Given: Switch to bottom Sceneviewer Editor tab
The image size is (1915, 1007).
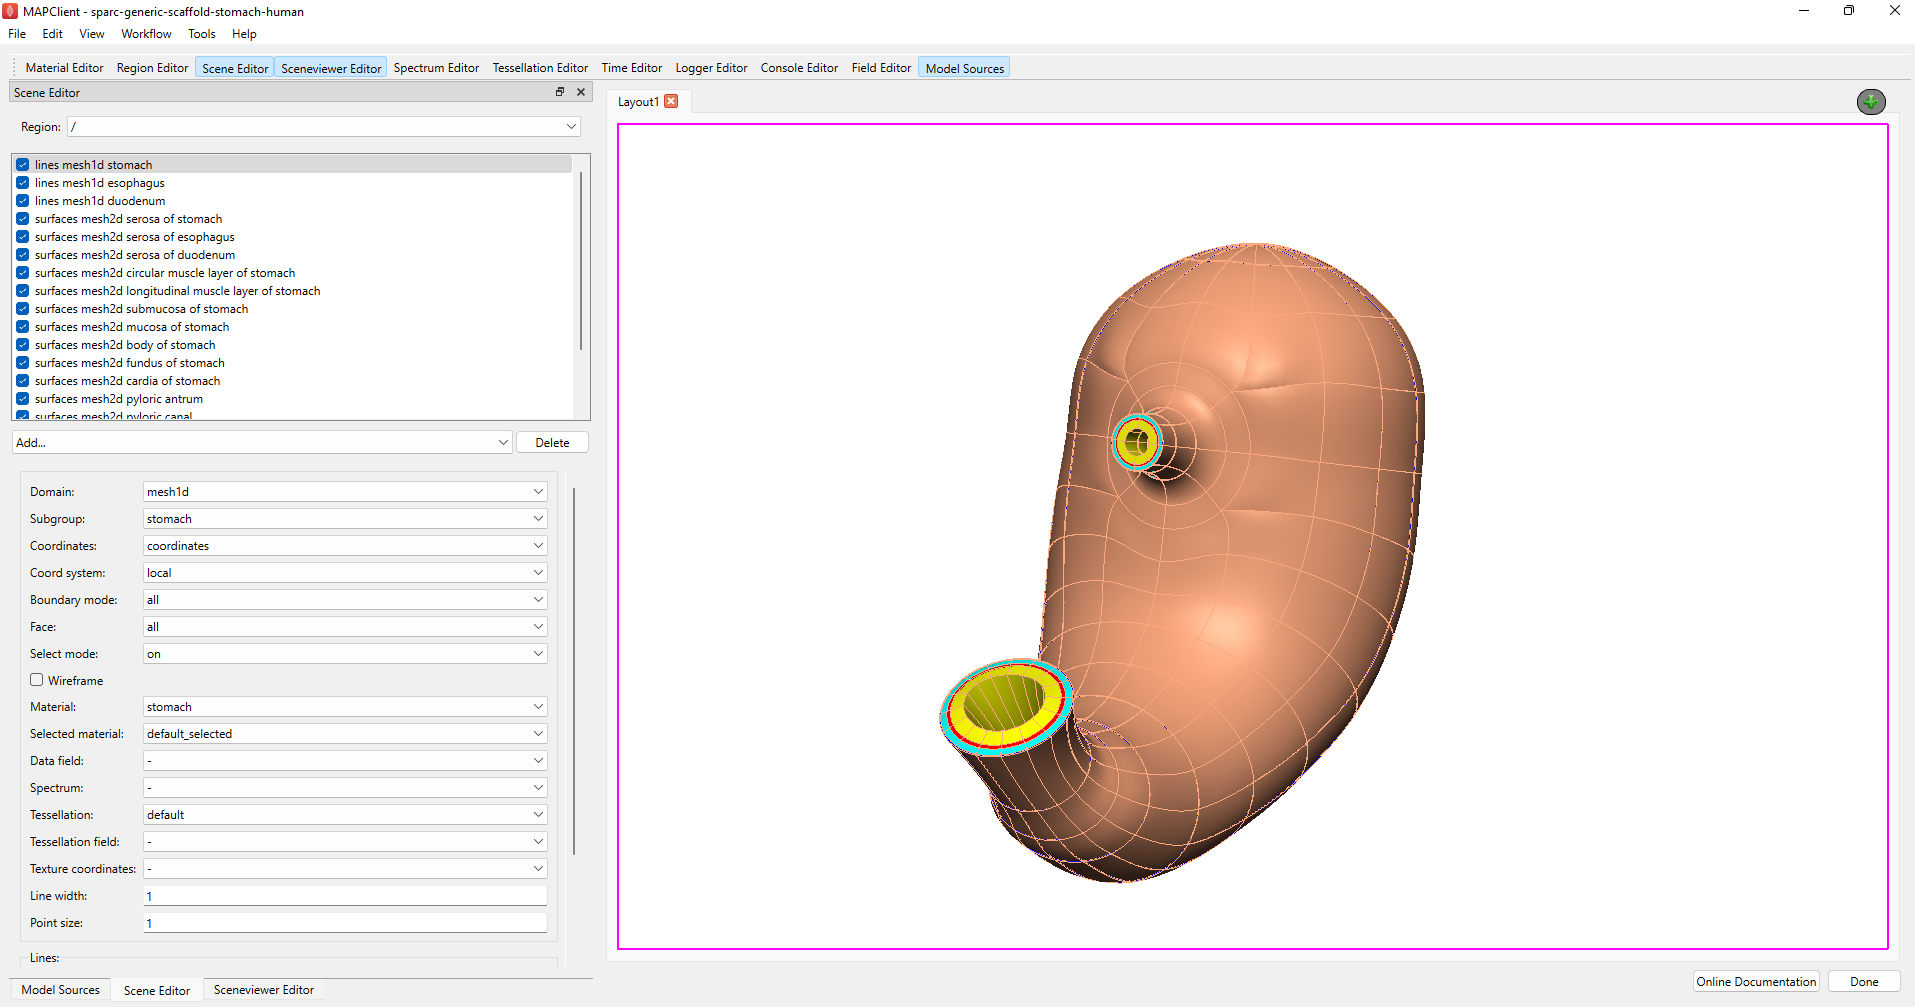Looking at the screenshot, I should [x=264, y=990].
